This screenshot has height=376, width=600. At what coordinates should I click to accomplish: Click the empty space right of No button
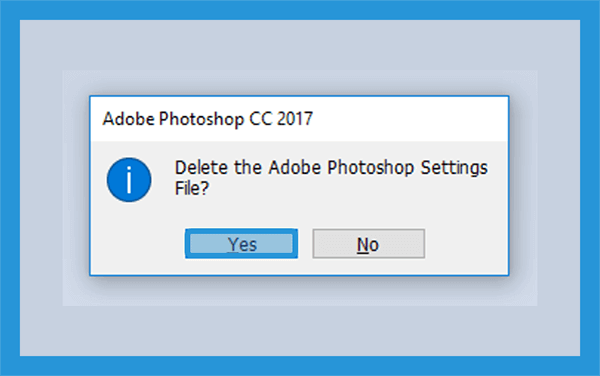tap(466, 244)
